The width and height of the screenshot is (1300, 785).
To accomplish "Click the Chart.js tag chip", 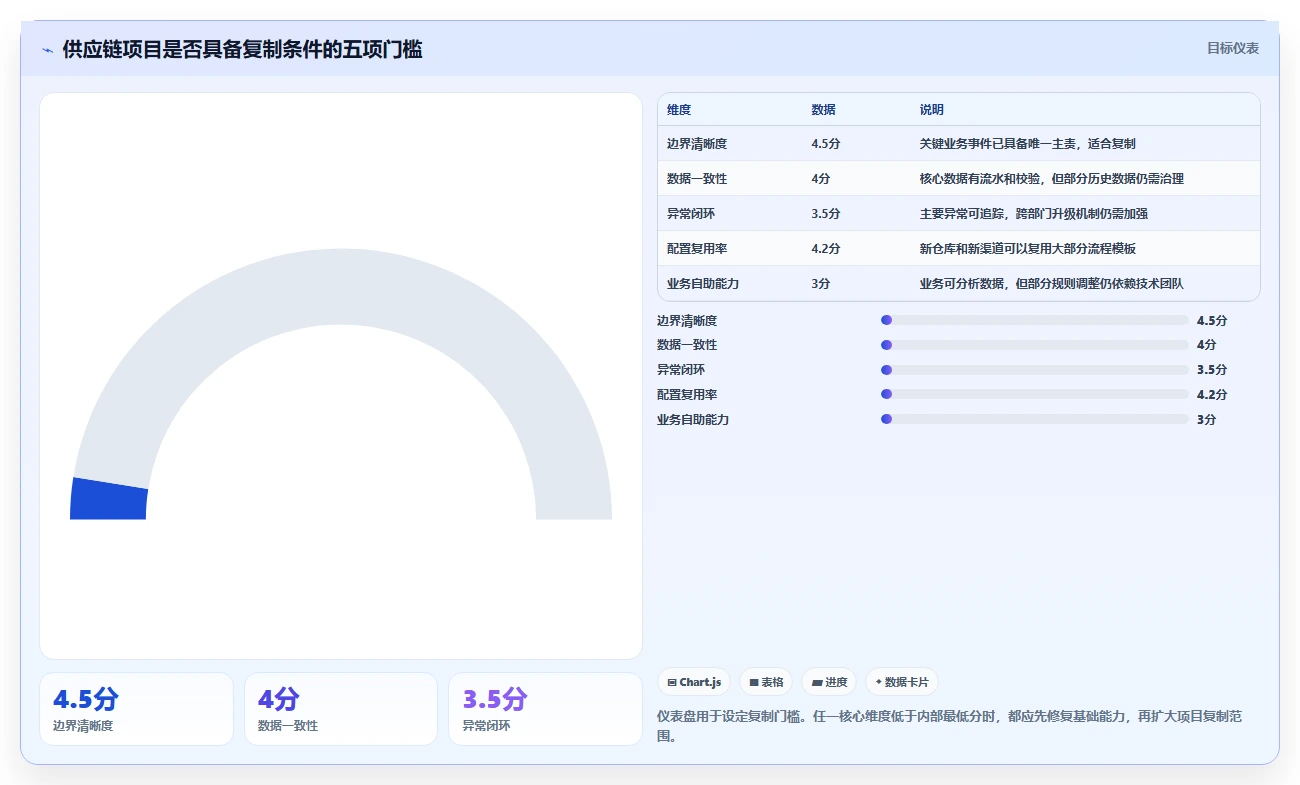I will pos(694,682).
